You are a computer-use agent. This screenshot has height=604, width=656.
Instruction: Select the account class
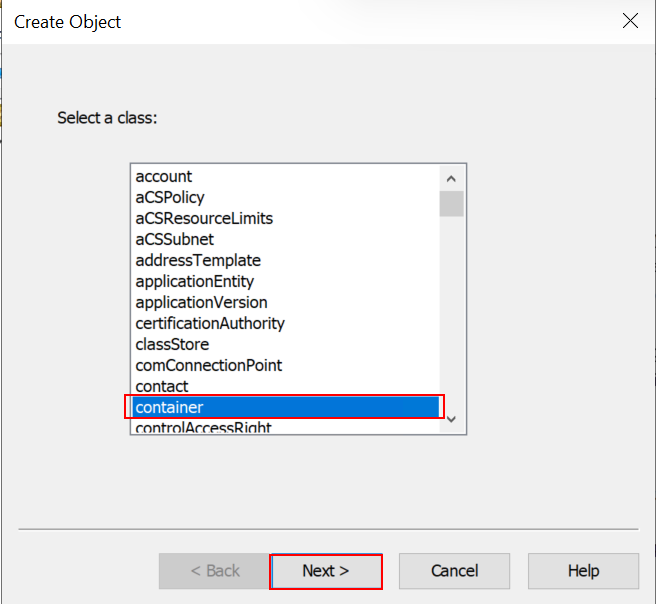(164, 177)
